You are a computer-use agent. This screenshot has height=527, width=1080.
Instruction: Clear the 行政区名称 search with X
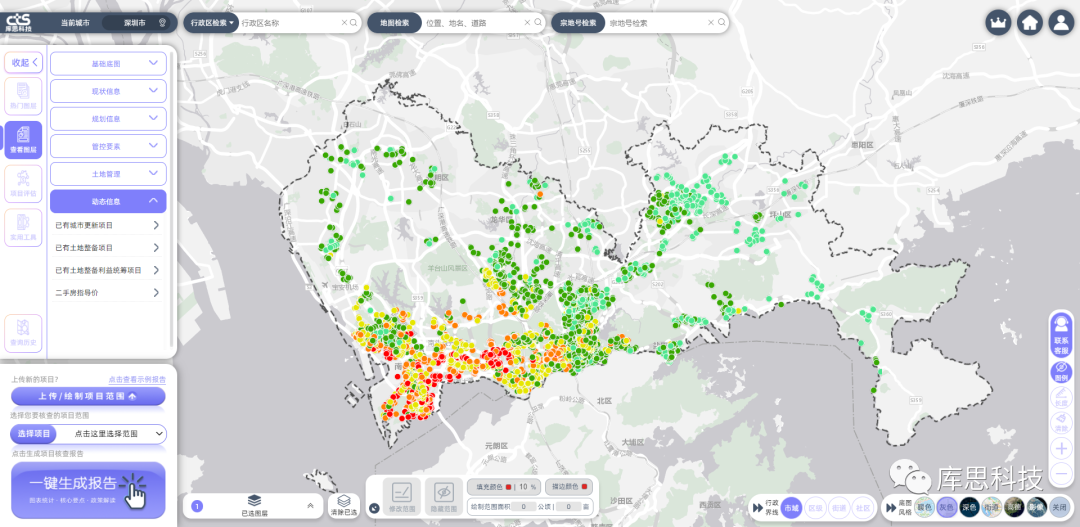[344, 23]
